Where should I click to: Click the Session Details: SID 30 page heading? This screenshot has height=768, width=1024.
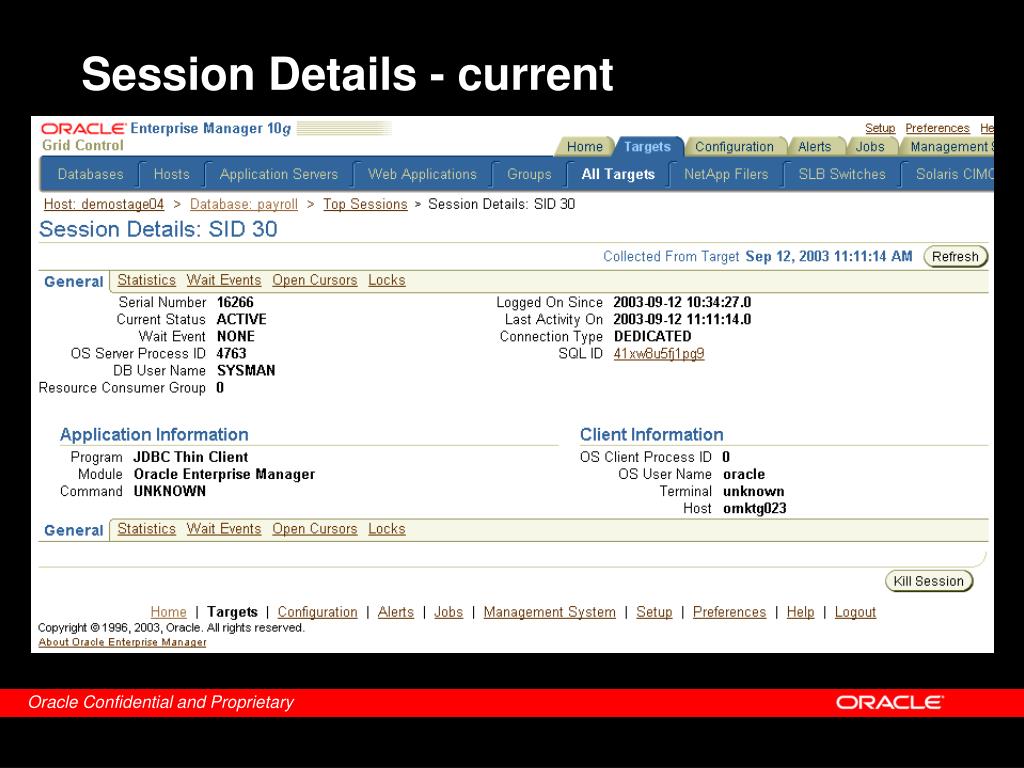158,229
